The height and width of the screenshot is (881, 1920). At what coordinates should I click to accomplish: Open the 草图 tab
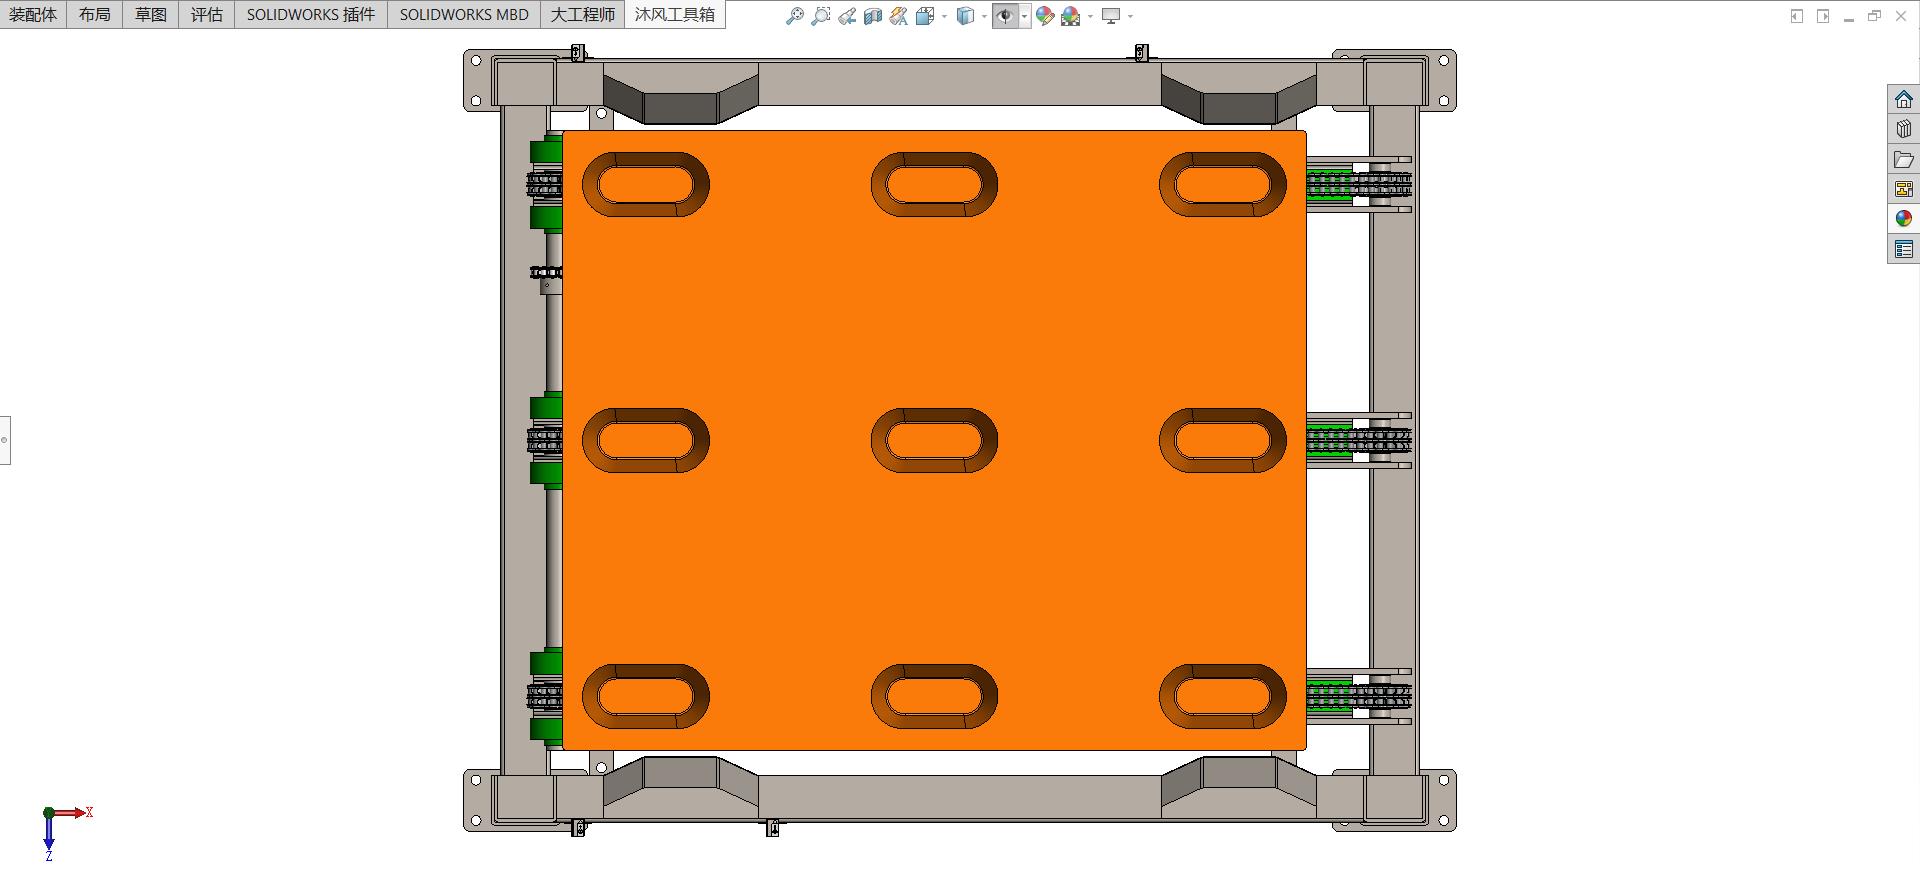click(151, 15)
